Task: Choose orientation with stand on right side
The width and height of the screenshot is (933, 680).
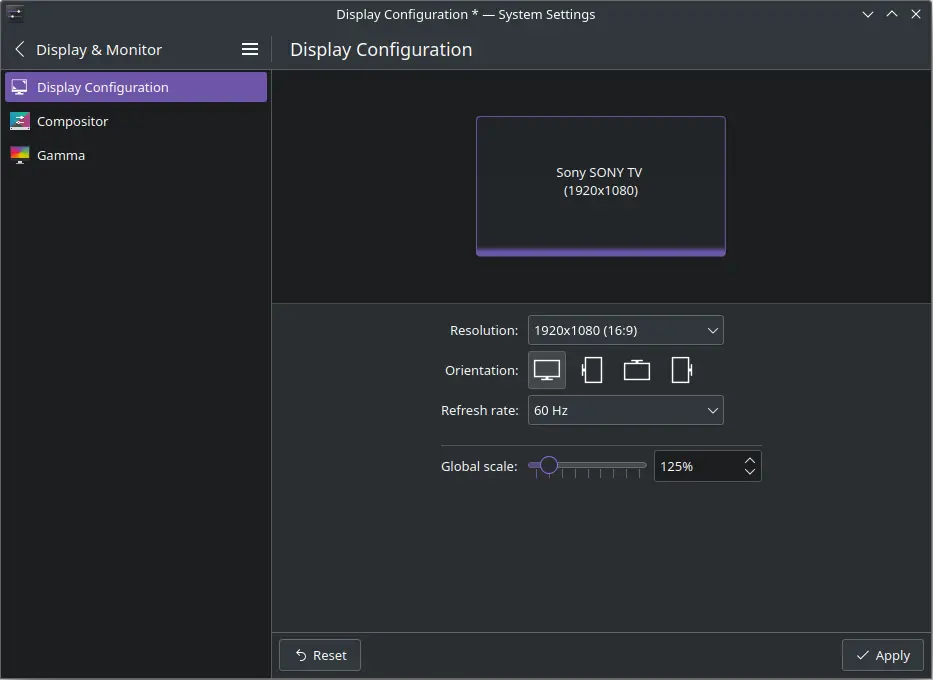Action: [682, 370]
